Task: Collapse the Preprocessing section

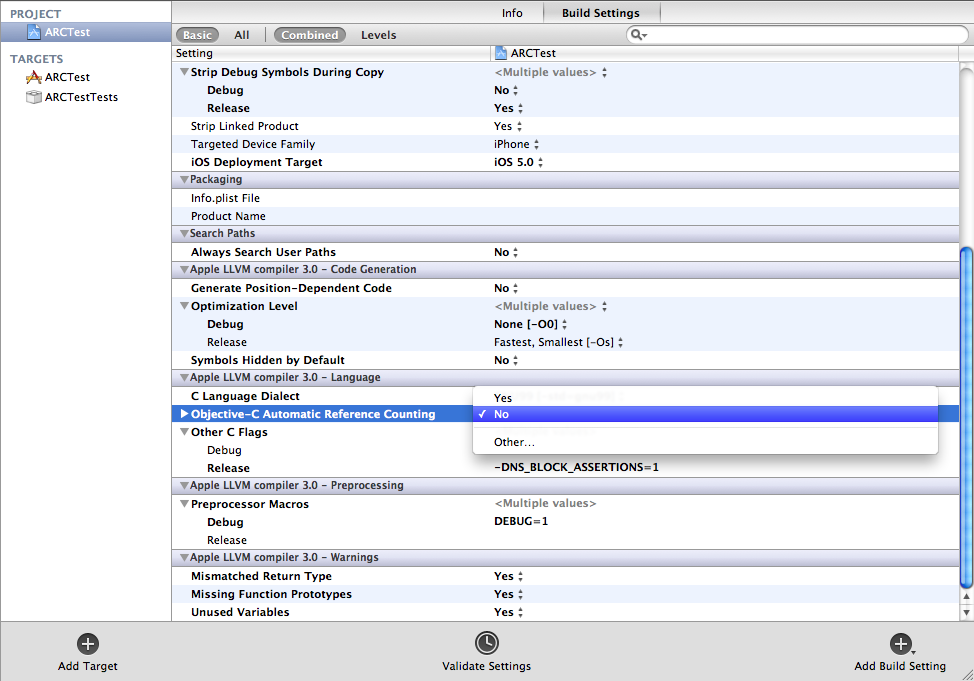Action: (184, 486)
